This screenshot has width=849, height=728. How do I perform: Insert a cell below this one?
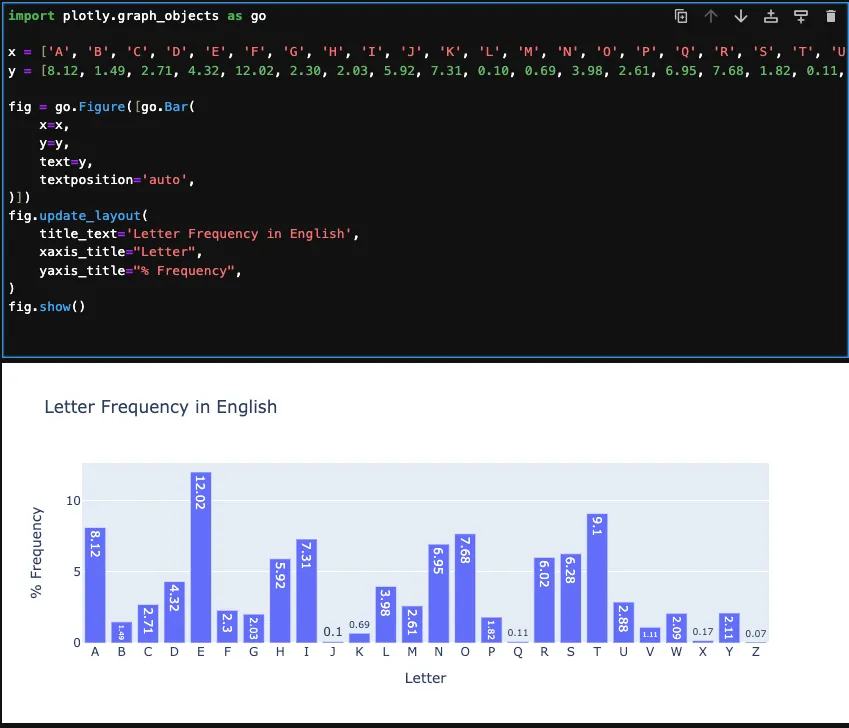(800, 16)
